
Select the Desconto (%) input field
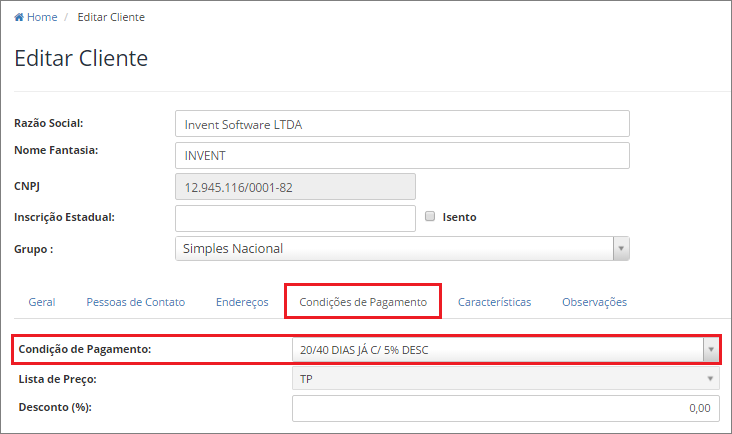click(x=506, y=408)
